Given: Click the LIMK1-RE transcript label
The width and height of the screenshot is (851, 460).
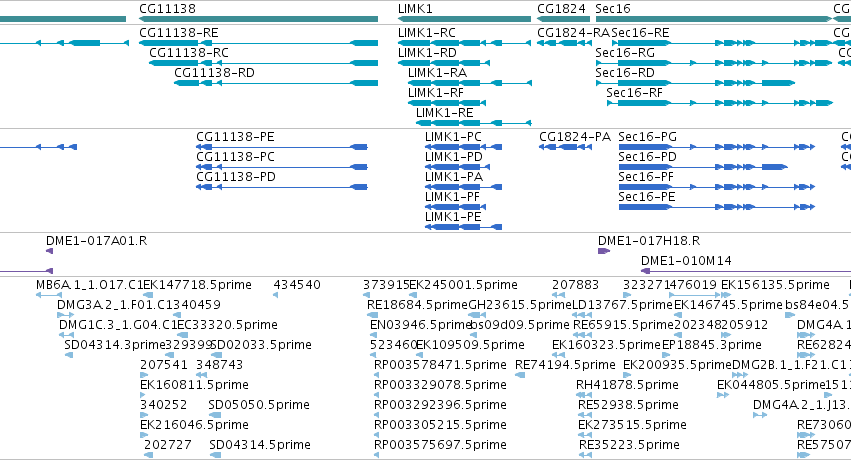Looking at the screenshot, I should click(444, 113).
